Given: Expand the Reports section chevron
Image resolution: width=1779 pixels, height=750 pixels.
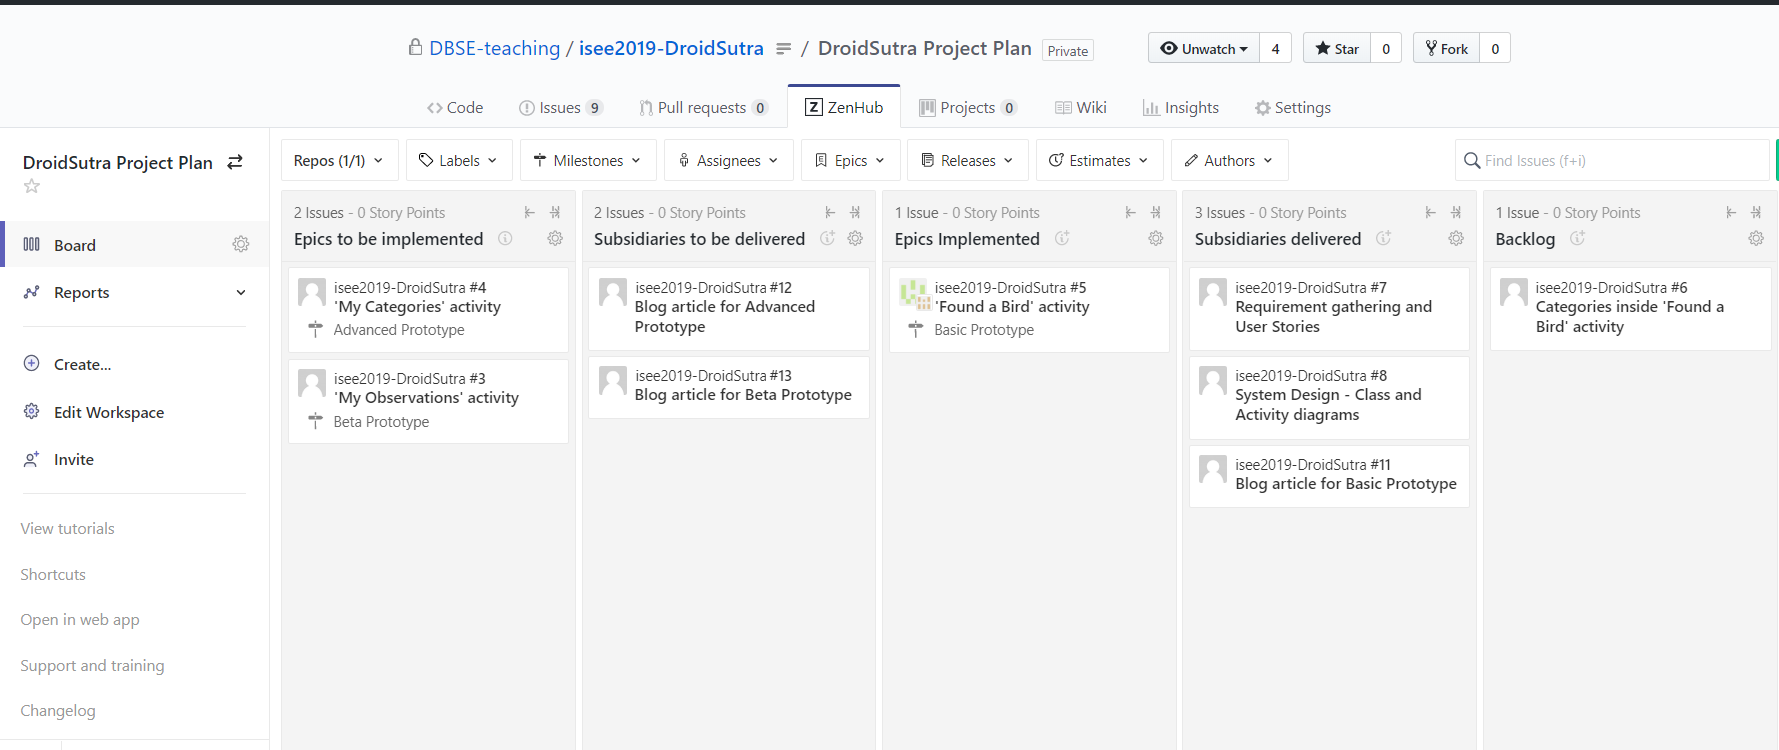Looking at the screenshot, I should pyautogui.click(x=241, y=292).
